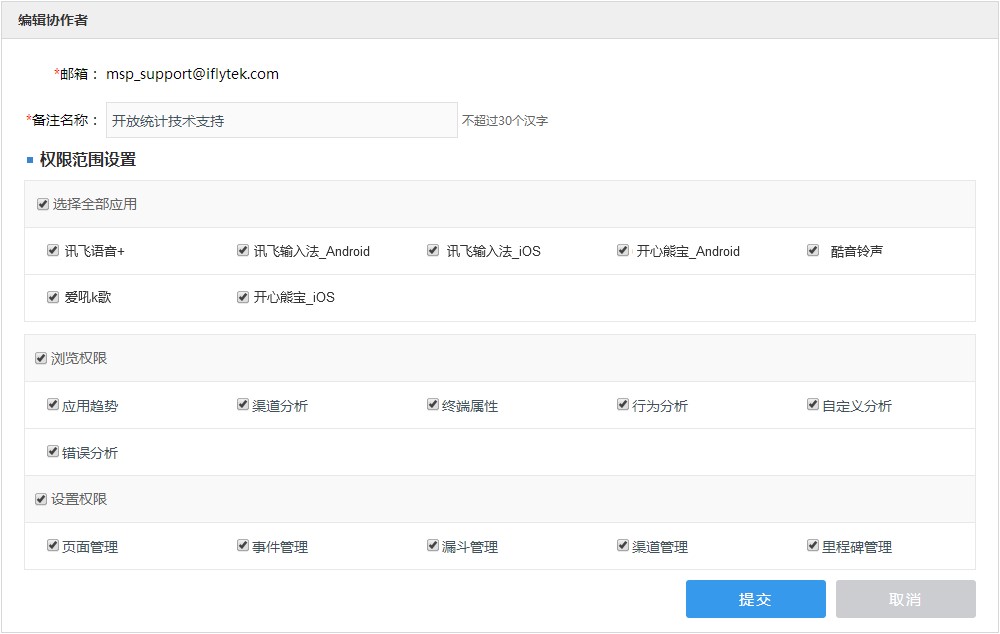Toggle the 行为分析 checkbox

click(623, 404)
